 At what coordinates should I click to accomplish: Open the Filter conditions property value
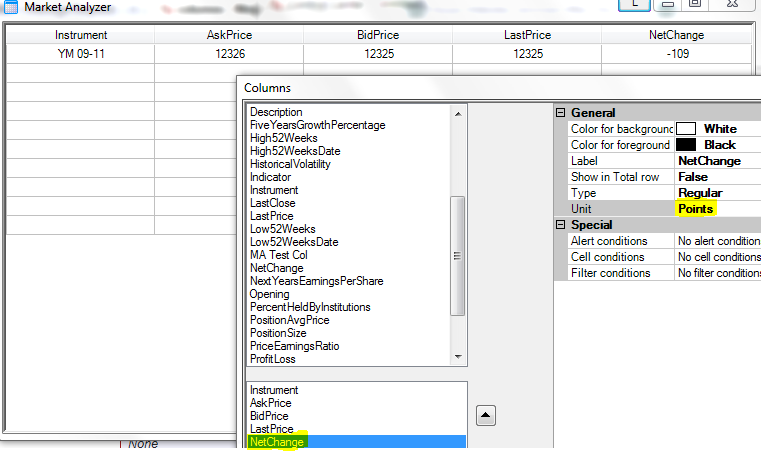click(717, 273)
